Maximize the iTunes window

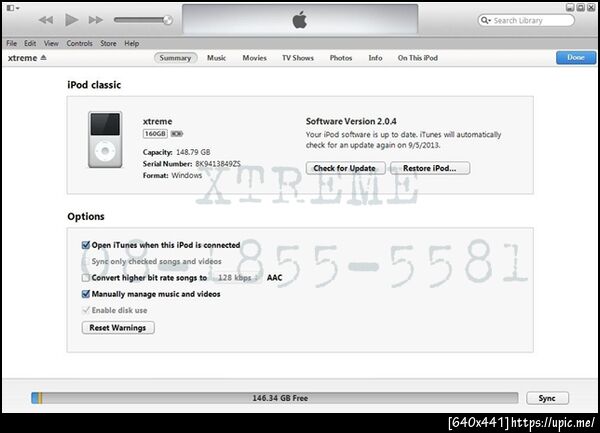point(580,7)
